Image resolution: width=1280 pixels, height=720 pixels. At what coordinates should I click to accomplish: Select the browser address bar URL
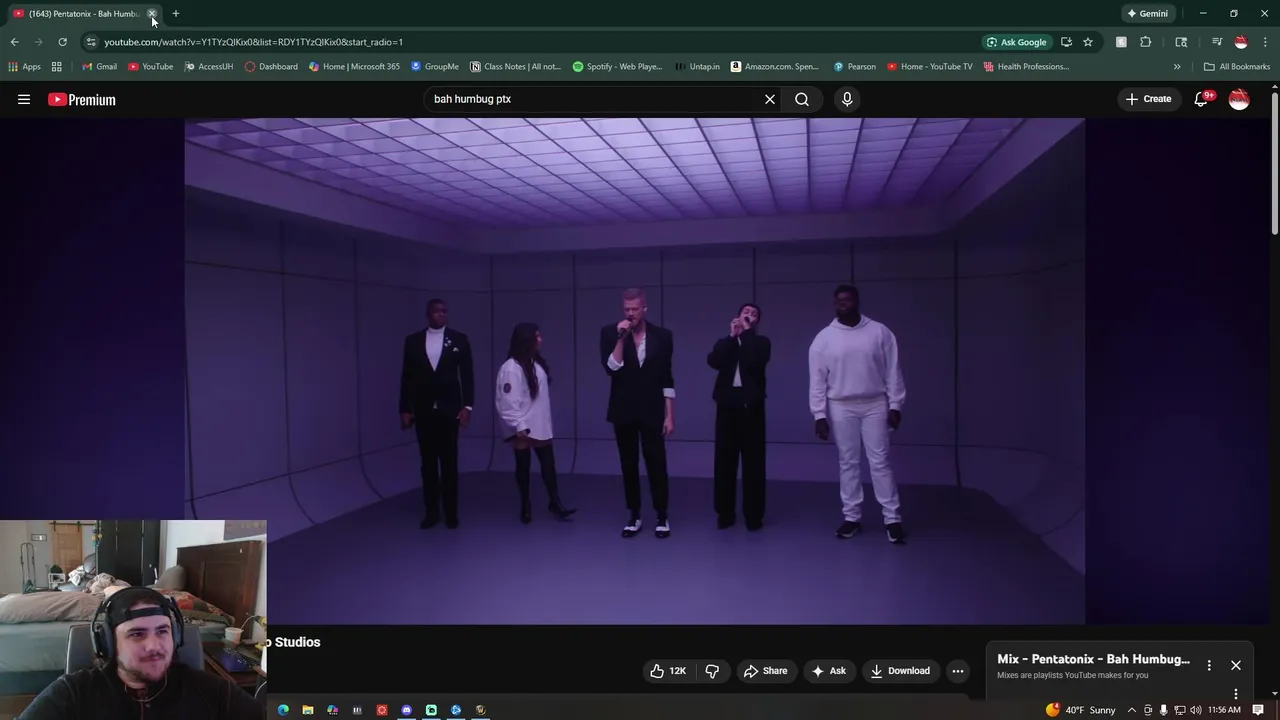(254, 42)
